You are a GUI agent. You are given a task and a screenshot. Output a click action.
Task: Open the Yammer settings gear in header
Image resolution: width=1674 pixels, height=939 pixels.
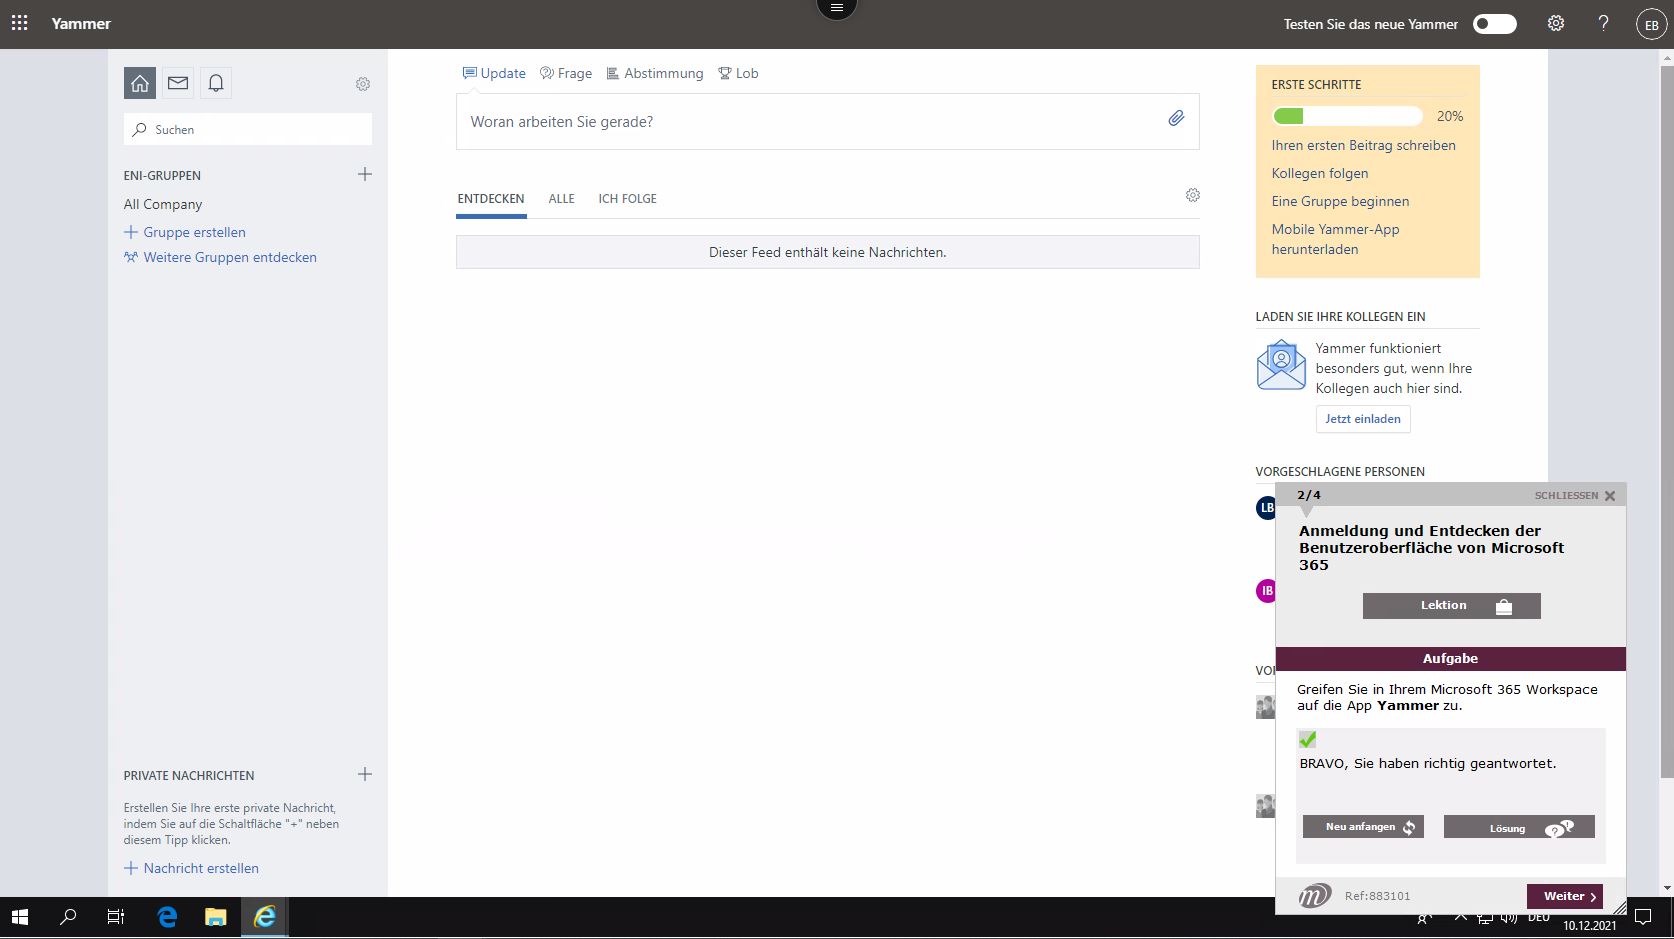tap(1556, 23)
